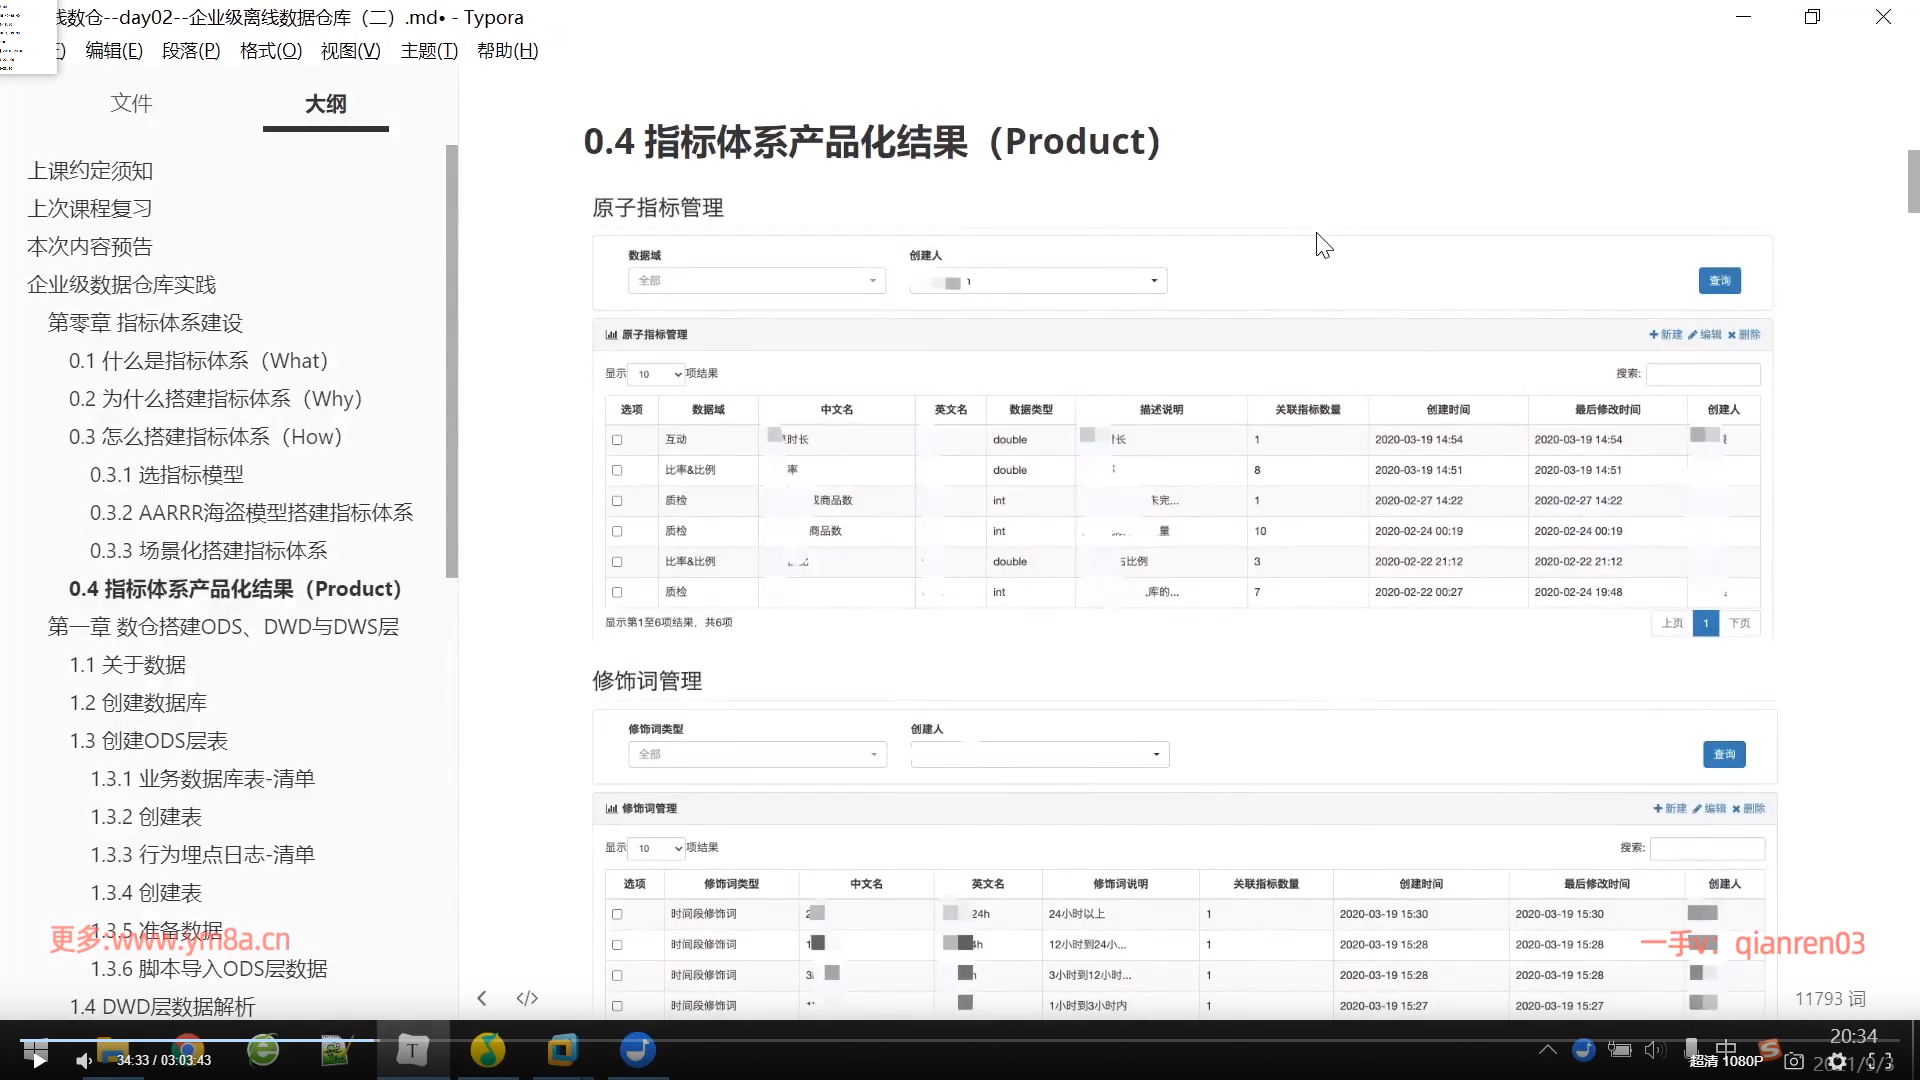Jump to 1.2 创建数据库 in outline
This screenshot has width=1920, height=1080.
point(138,703)
